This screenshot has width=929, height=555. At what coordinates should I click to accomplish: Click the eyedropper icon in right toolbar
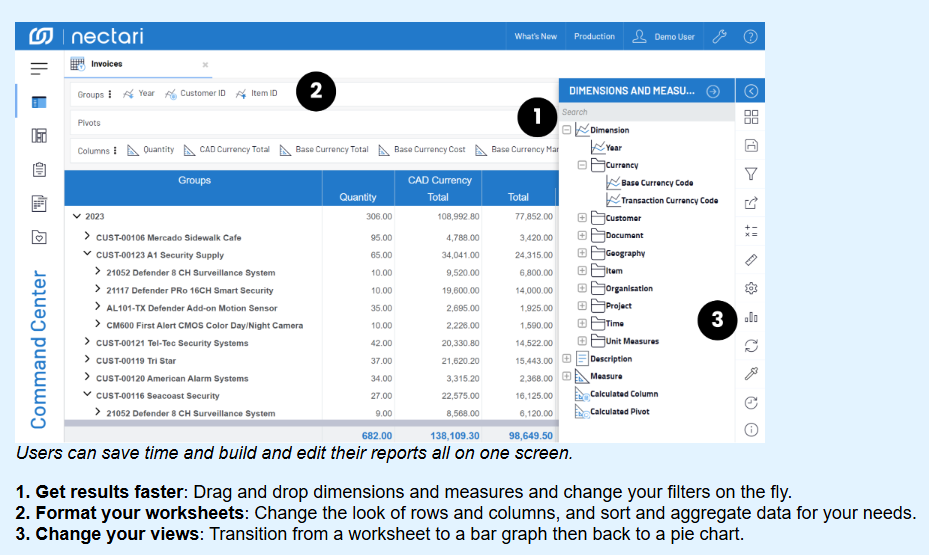[x=751, y=374]
